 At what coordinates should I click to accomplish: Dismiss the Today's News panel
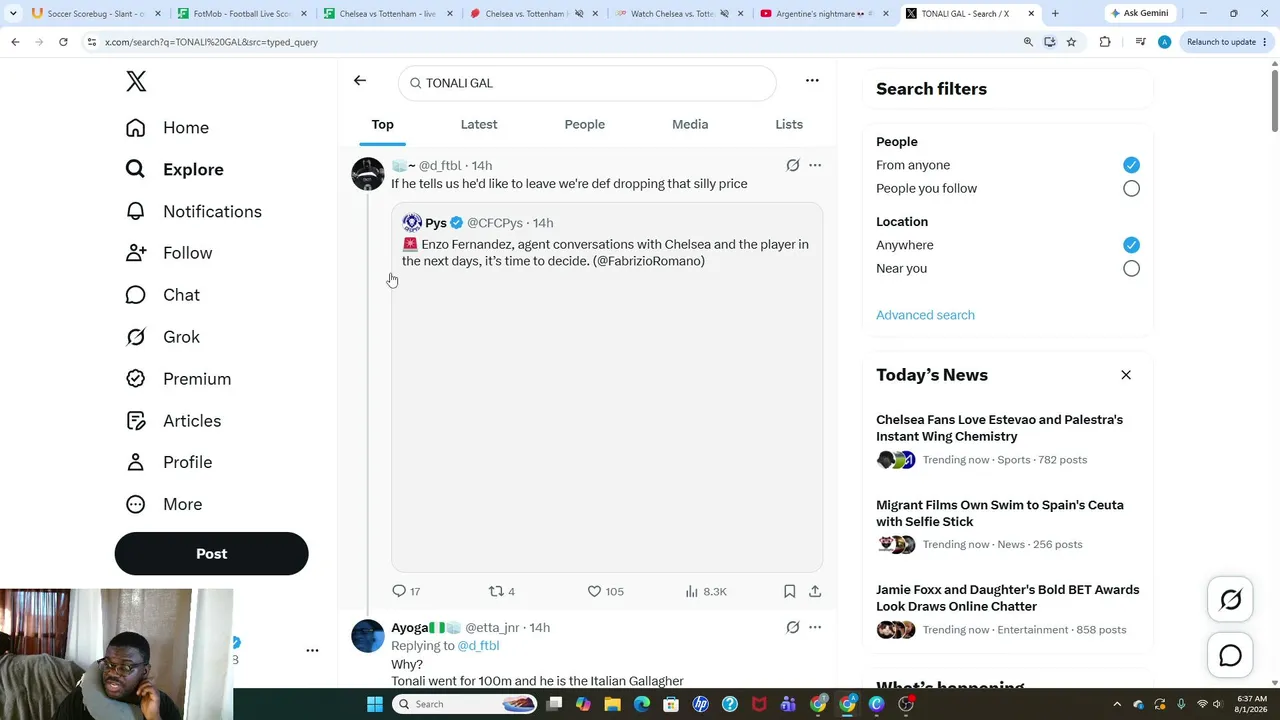(1126, 375)
